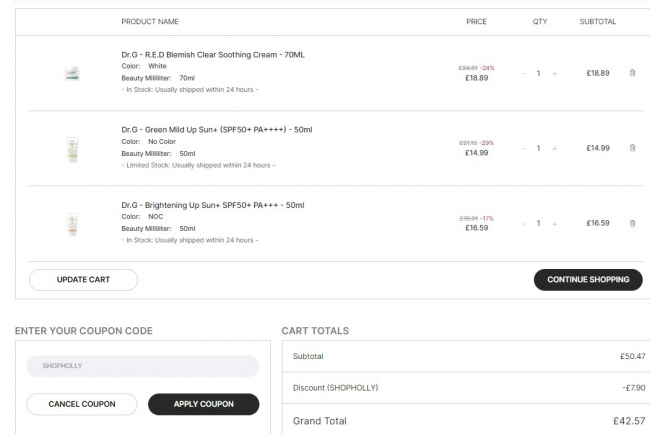The height and width of the screenshot is (434, 650).
Task: Increase quantity of Brightening Up Sun+
Action: [554, 224]
